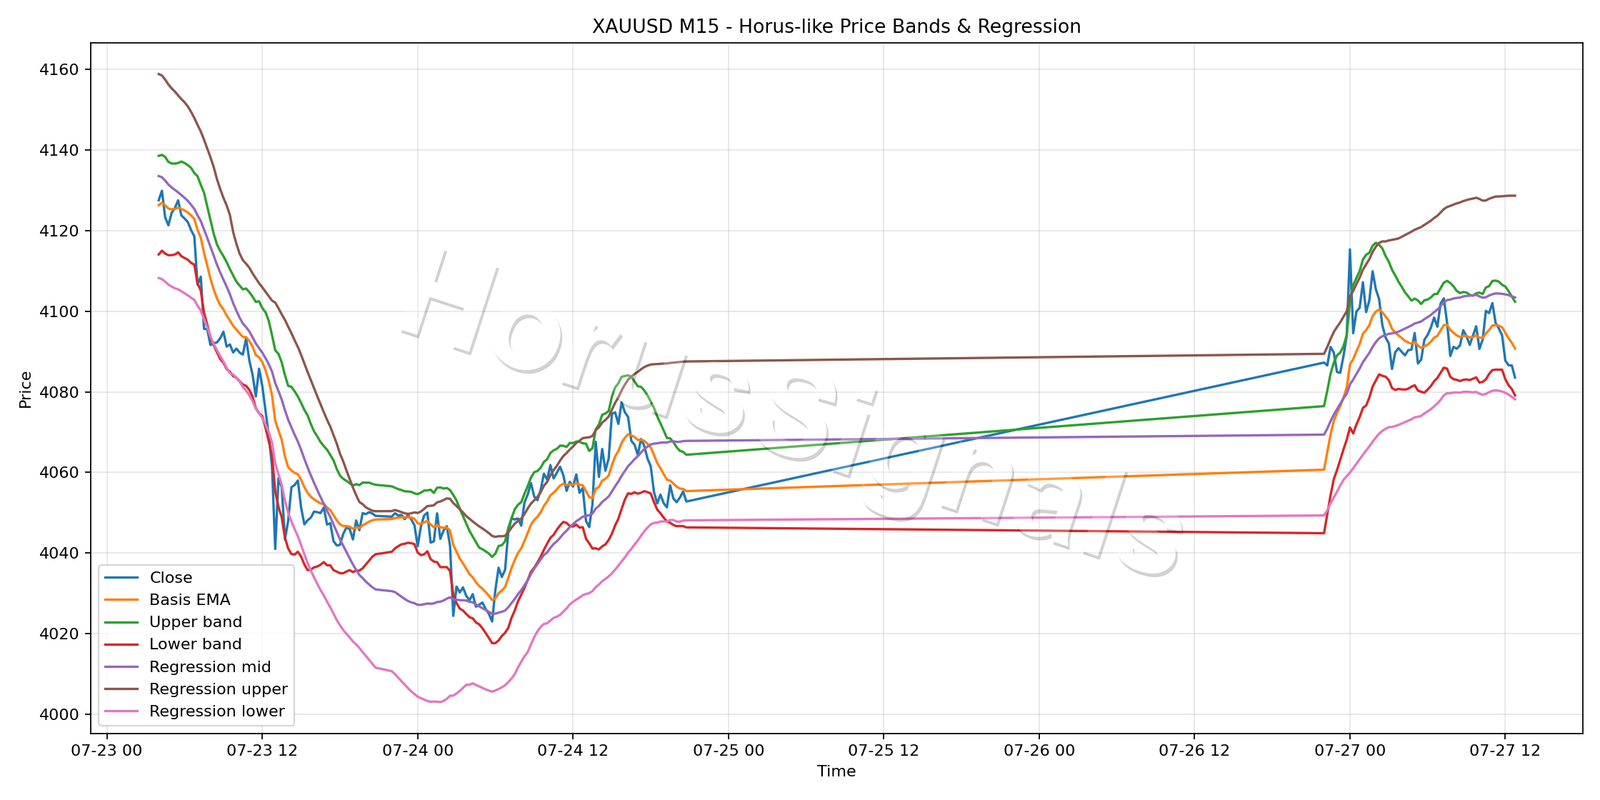Click the '07-23 00' x-axis tick label
Screen dimensions: 1600x800
(107, 750)
